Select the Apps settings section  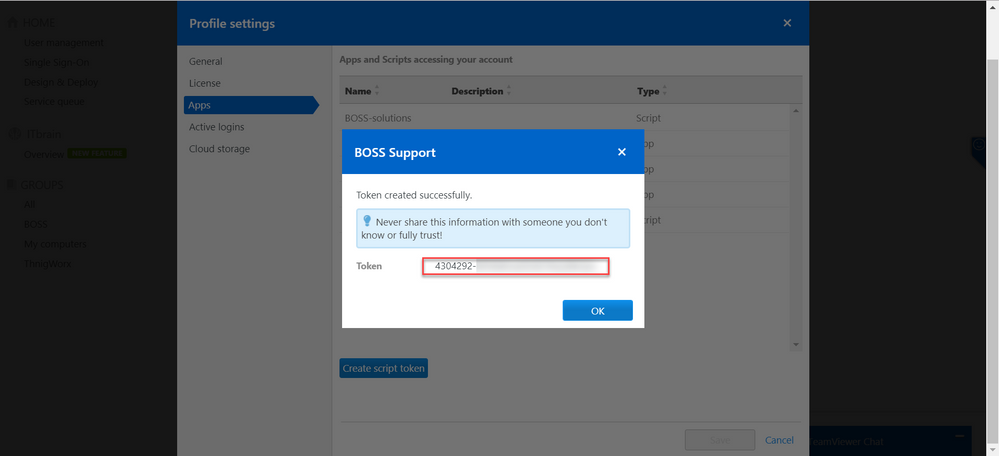click(252, 105)
